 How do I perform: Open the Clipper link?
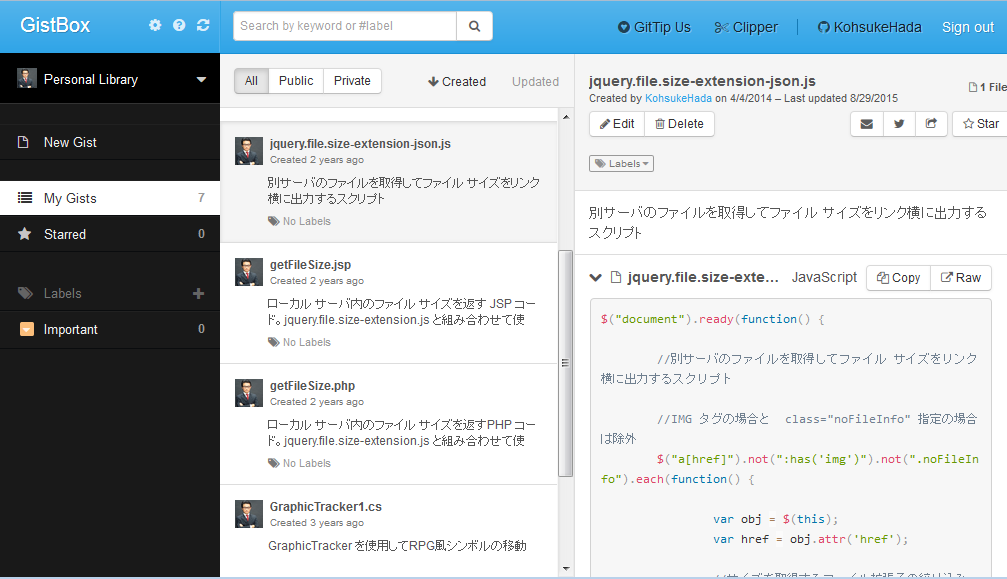point(746,27)
